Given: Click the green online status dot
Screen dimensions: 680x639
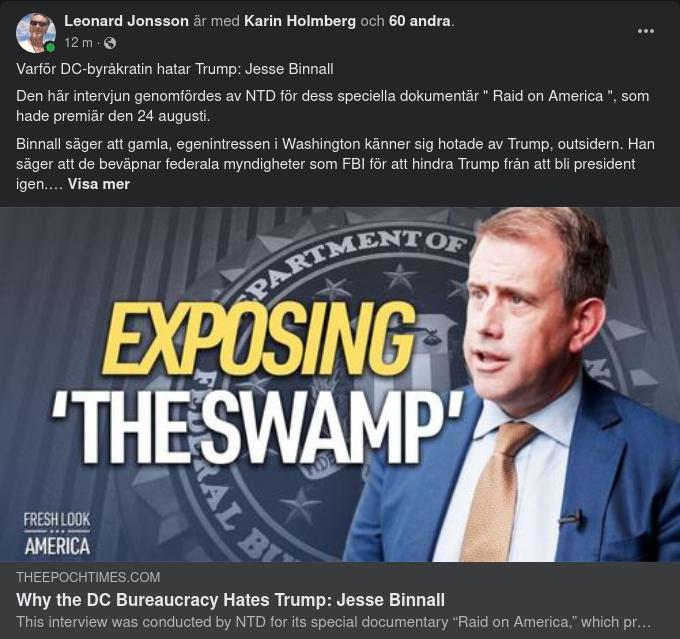Looking at the screenshot, I should (50, 47).
